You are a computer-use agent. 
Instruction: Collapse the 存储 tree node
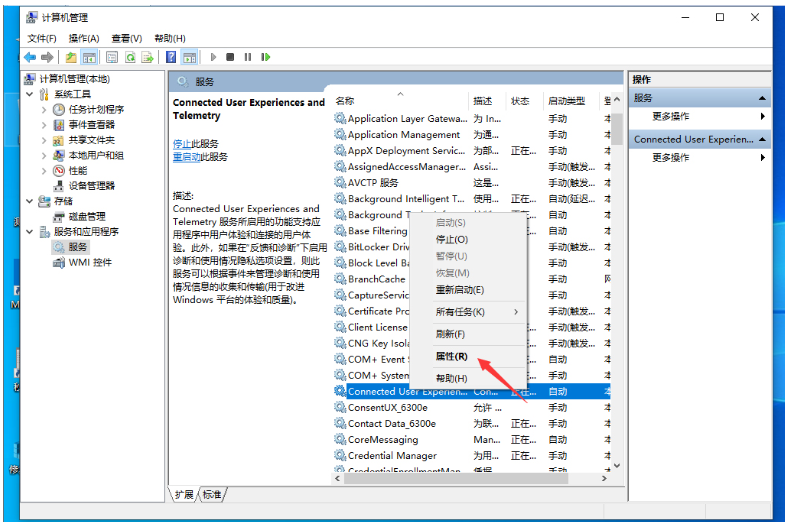click(30, 201)
